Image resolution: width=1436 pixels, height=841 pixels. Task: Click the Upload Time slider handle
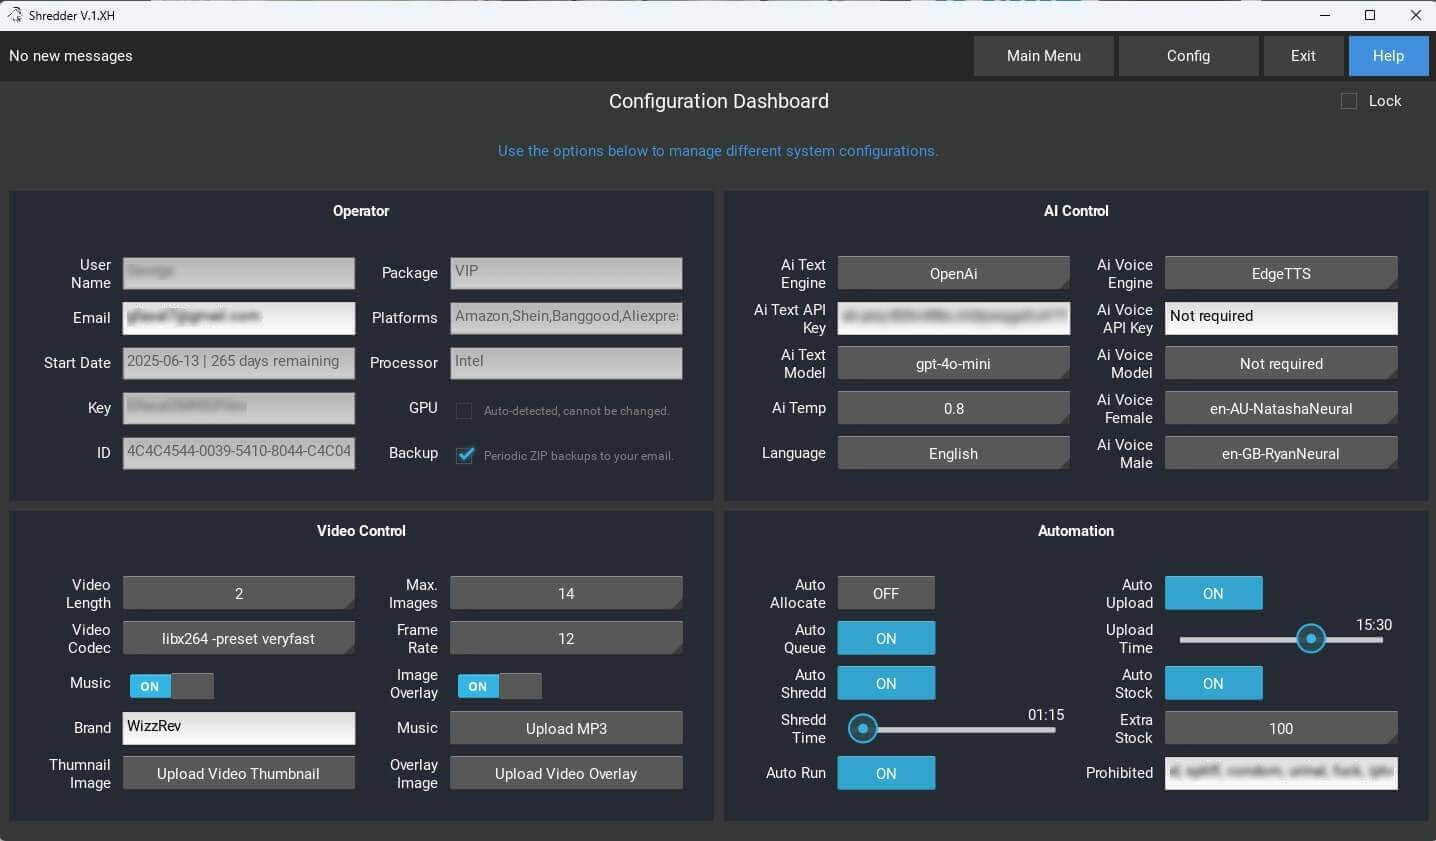coord(1310,638)
